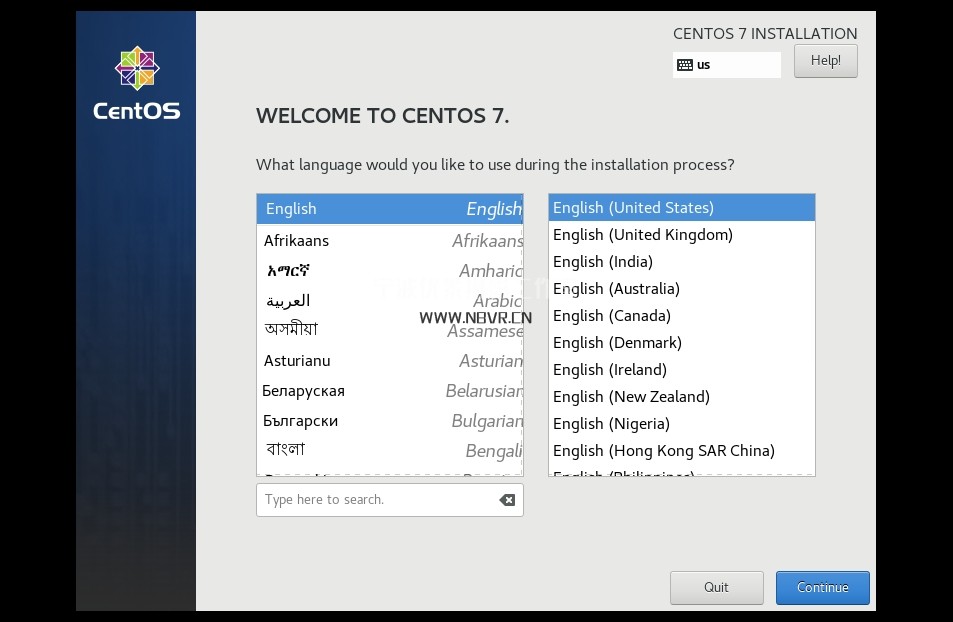
Task: Choose Belarusian language row
Action: tap(389, 391)
